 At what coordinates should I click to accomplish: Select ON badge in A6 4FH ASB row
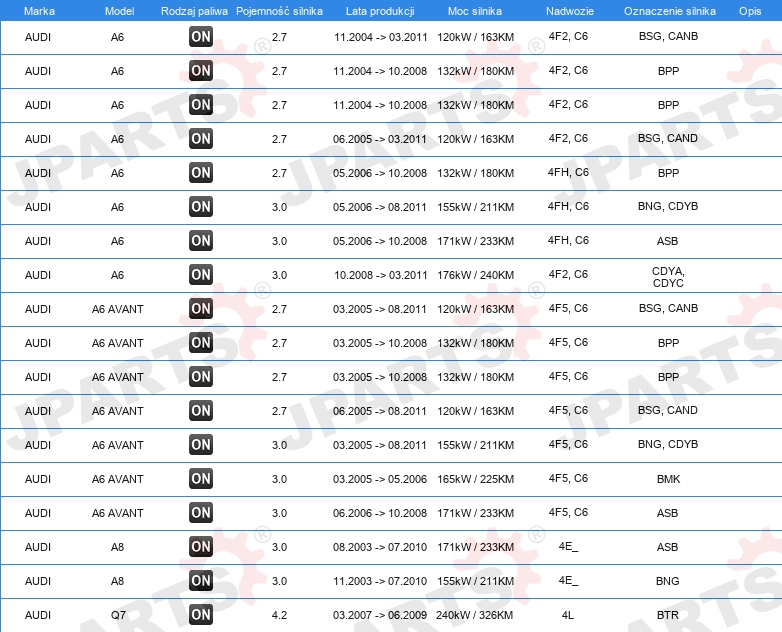click(201, 240)
